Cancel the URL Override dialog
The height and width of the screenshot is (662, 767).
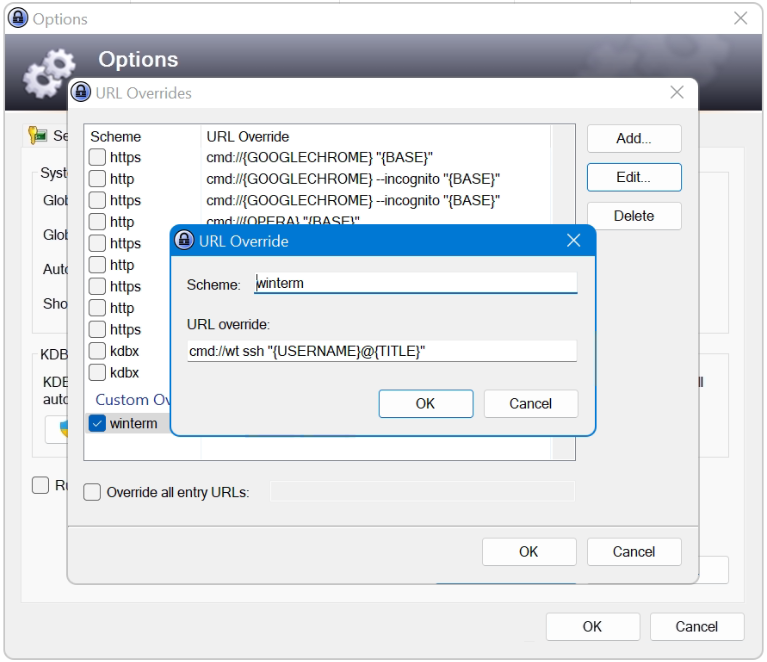click(531, 404)
